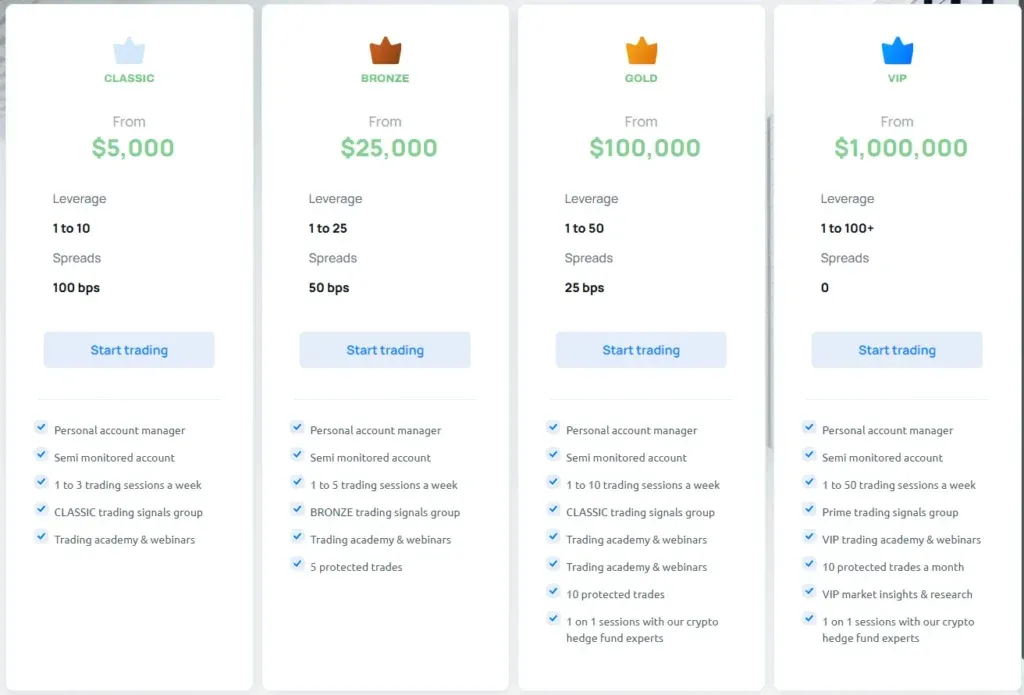This screenshot has height=695, width=1024.
Task: Toggle Classic's Personal account manager checkbox
Action: pyautogui.click(x=41, y=427)
